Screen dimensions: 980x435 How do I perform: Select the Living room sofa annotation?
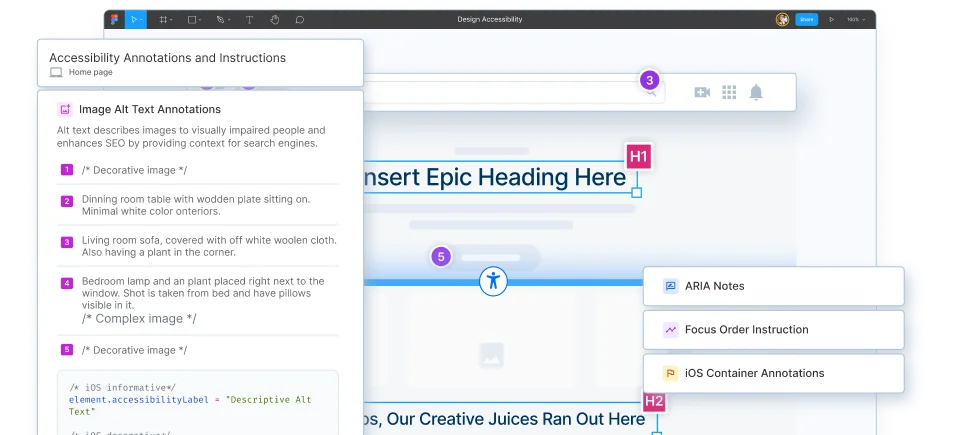click(198, 246)
